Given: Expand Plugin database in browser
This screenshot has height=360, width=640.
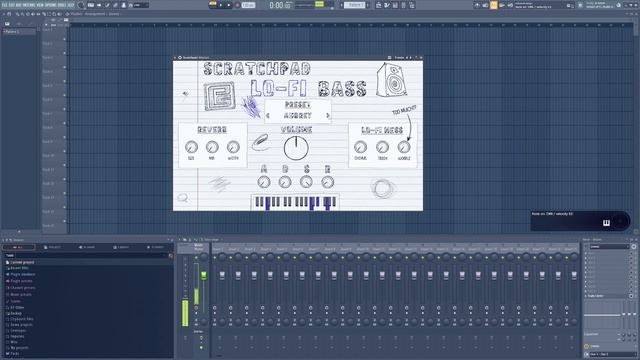Looking at the screenshot, I should click(x=20, y=275).
